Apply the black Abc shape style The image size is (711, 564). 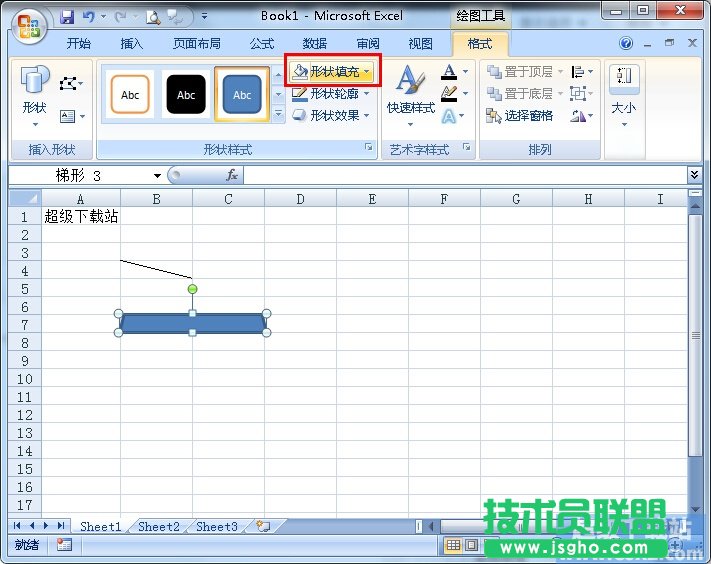186,95
